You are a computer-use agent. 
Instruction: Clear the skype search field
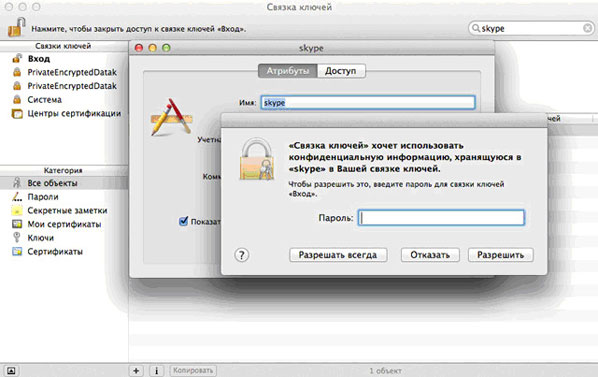(587, 28)
